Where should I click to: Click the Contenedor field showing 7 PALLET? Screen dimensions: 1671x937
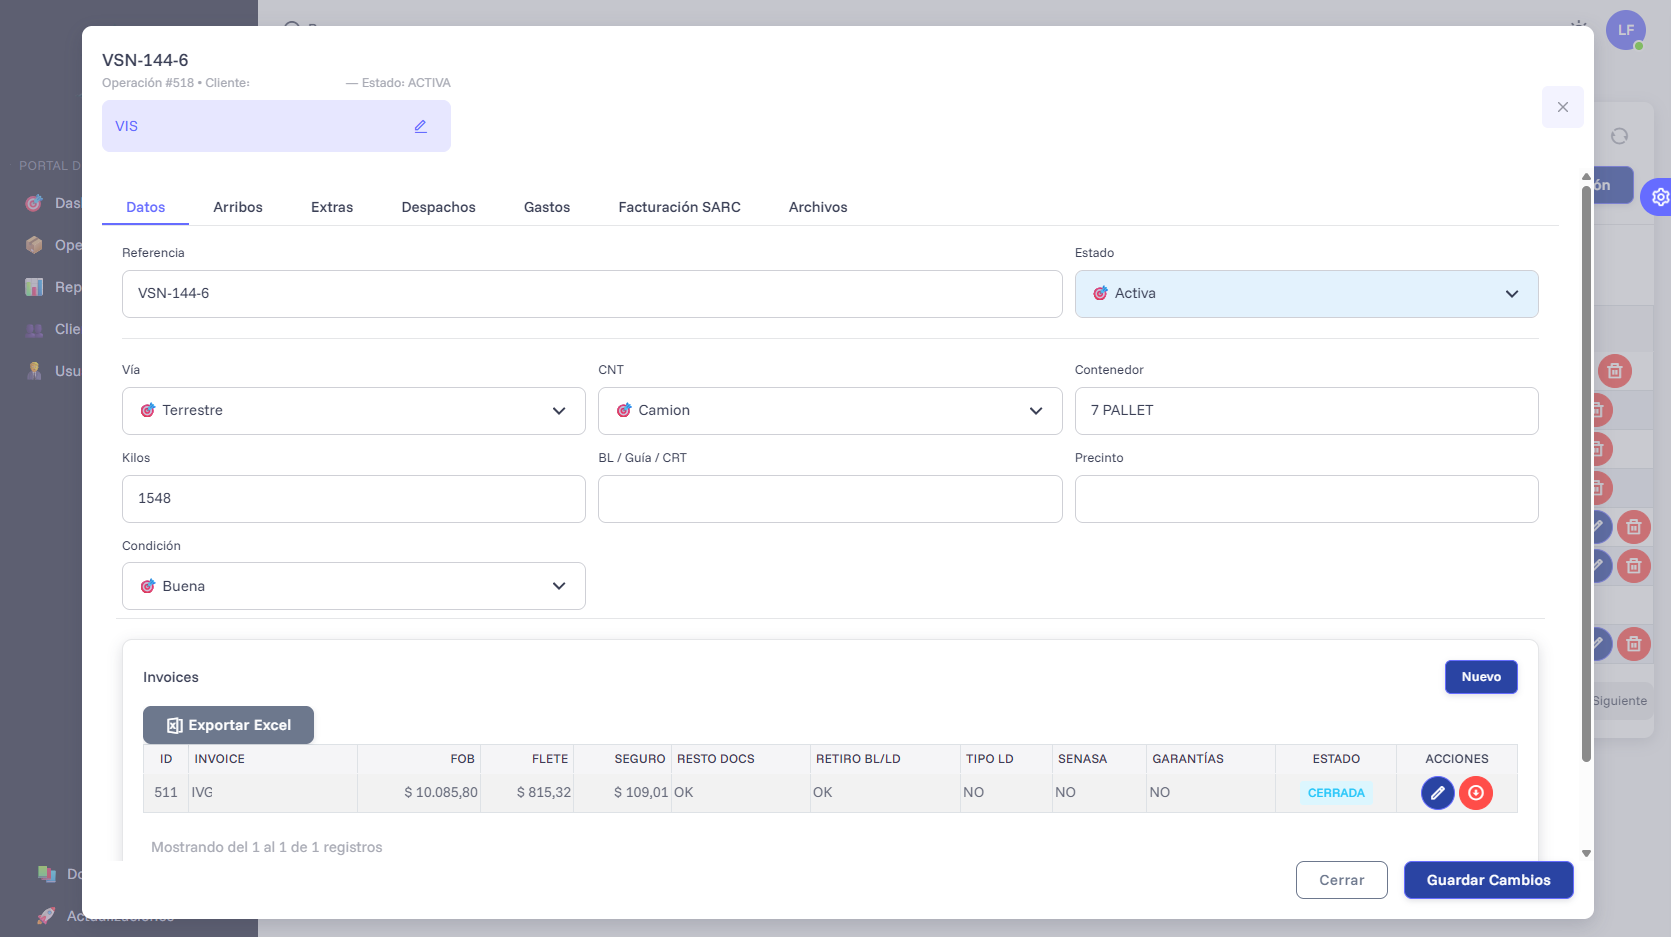pyautogui.click(x=1306, y=411)
